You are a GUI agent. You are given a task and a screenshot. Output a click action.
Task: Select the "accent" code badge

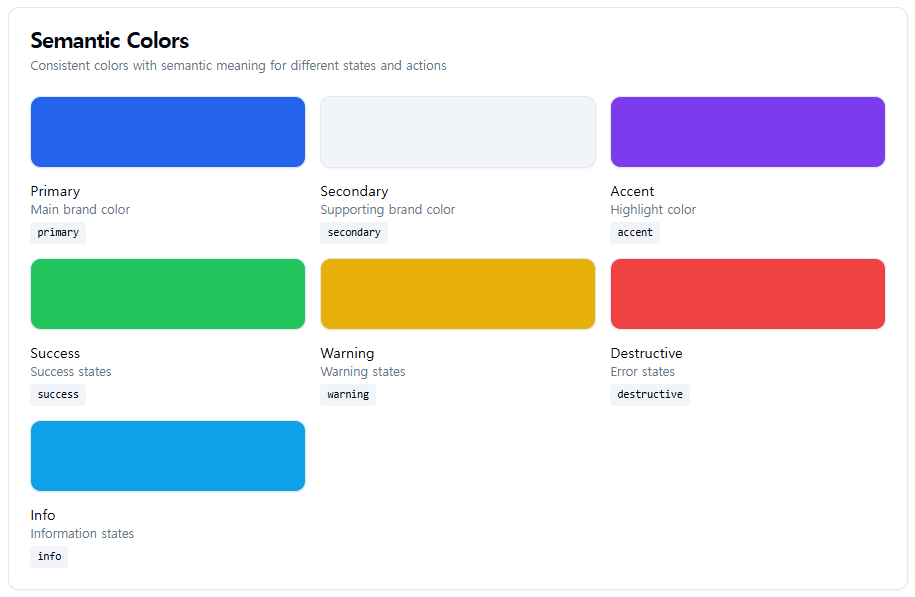pos(635,233)
